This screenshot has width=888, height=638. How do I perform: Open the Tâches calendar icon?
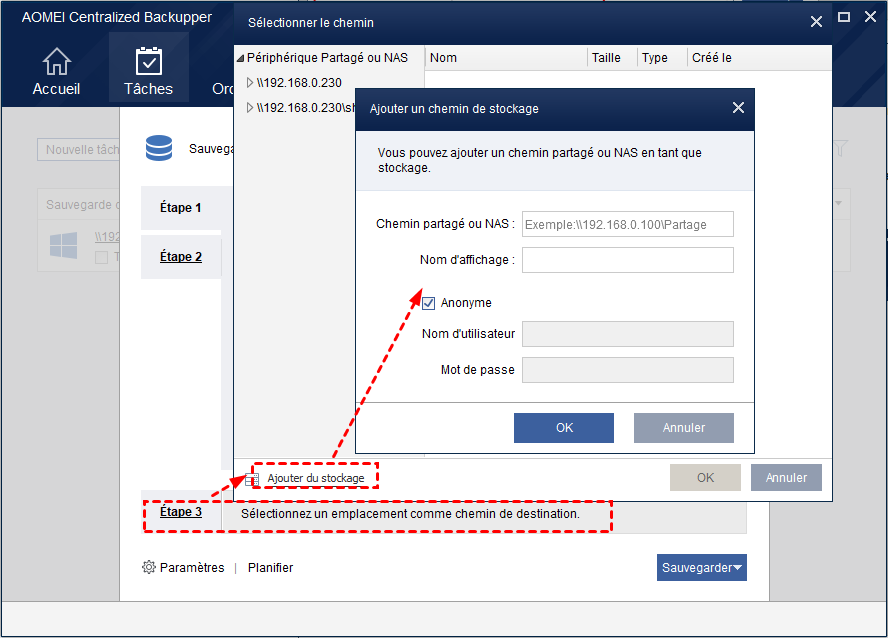(148, 61)
